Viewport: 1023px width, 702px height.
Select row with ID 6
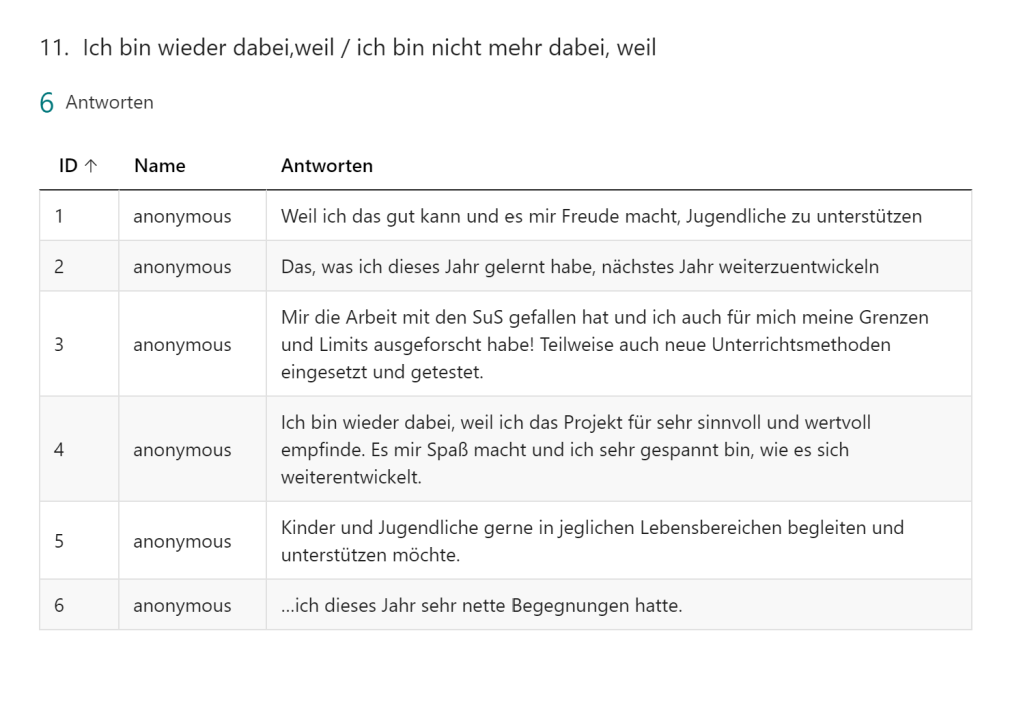click(60, 605)
